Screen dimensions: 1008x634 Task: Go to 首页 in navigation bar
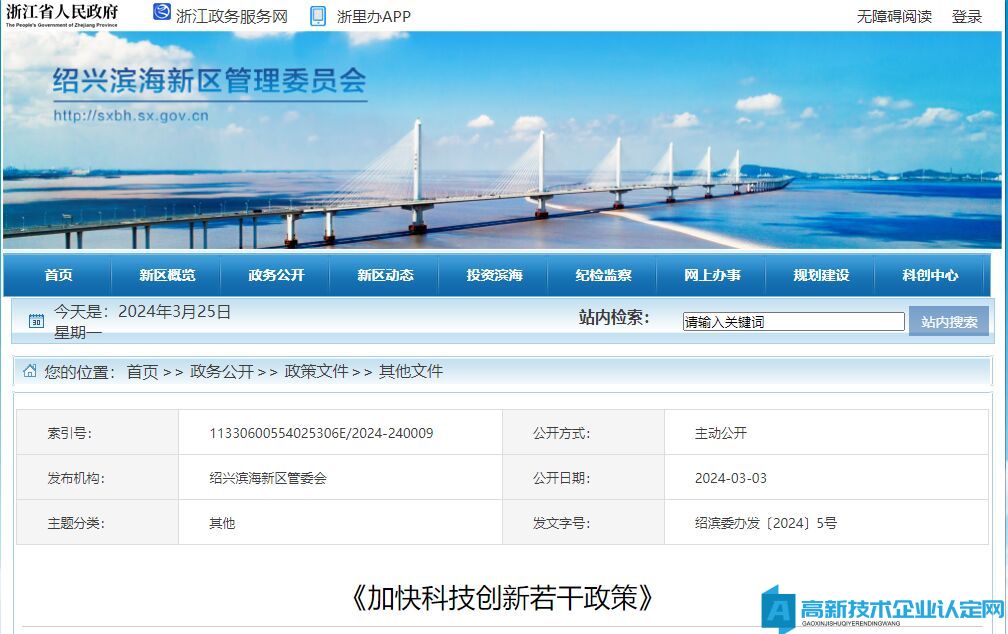pos(58,275)
